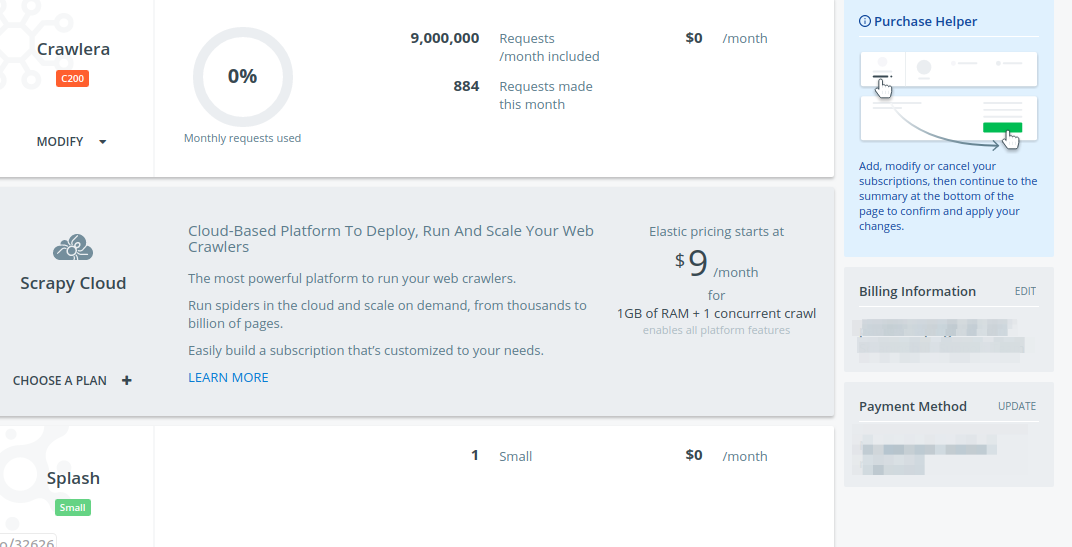The height and width of the screenshot is (547, 1072).
Task: Click the C200 plan badge under Crawlera
Action: pos(72,79)
